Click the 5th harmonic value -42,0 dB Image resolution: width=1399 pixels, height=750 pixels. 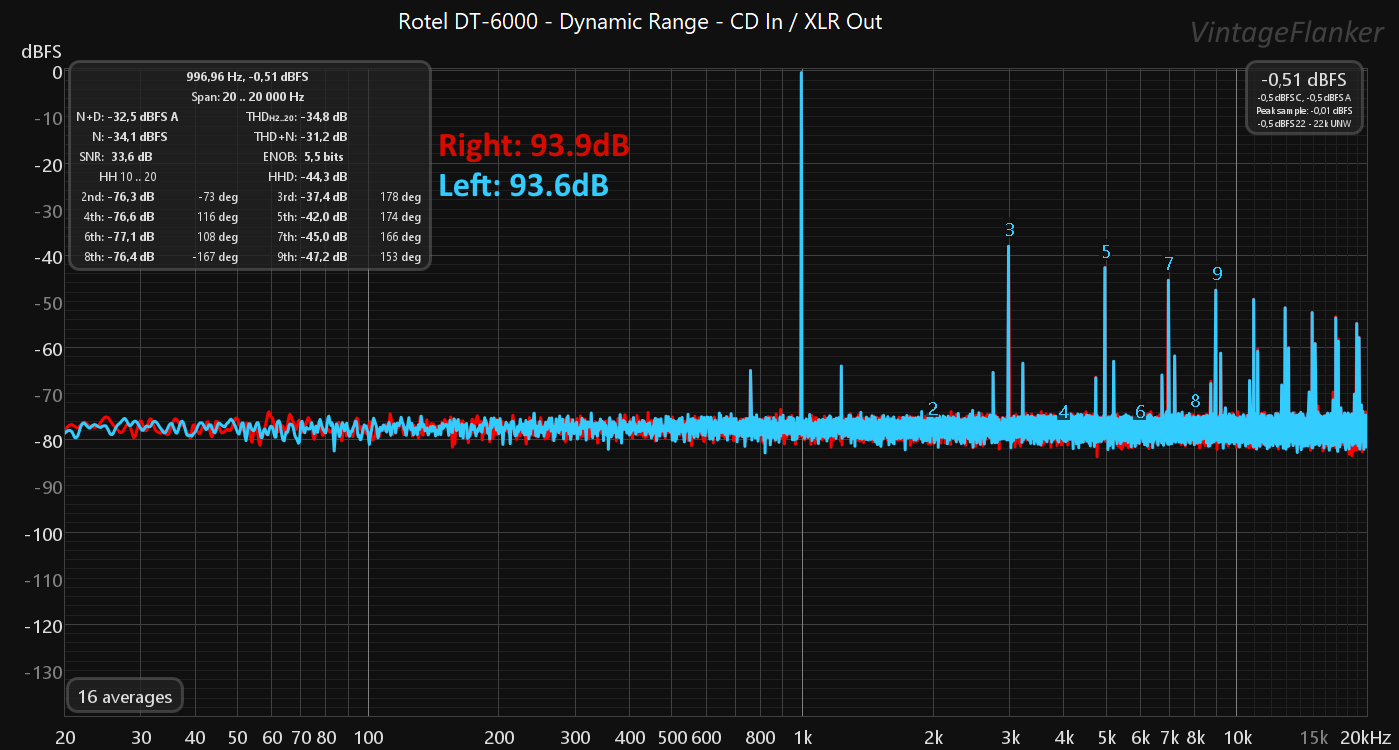point(324,217)
